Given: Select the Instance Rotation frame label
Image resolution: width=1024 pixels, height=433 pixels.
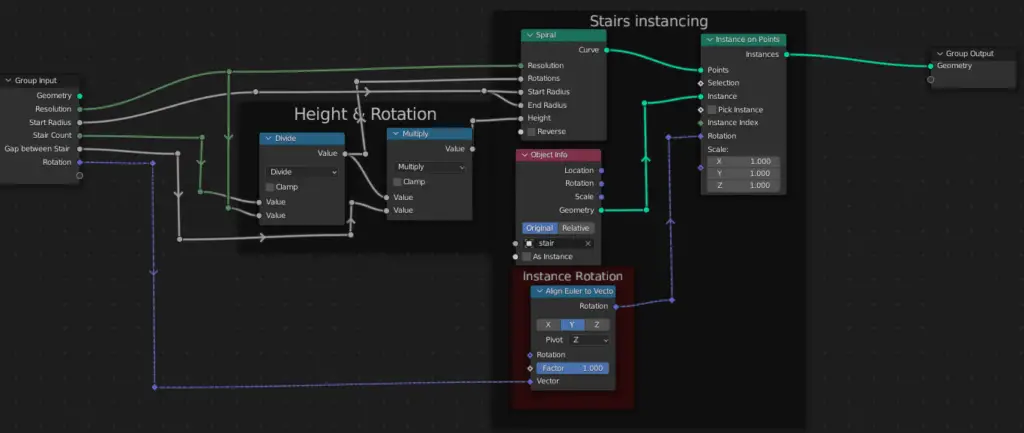Looking at the screenshot, I should 573,276.
